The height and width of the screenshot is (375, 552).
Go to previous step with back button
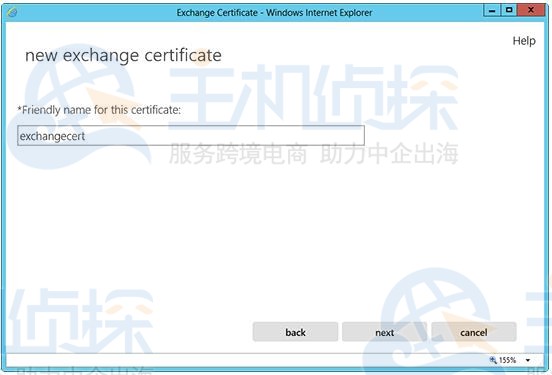click(x=295, y=332)
